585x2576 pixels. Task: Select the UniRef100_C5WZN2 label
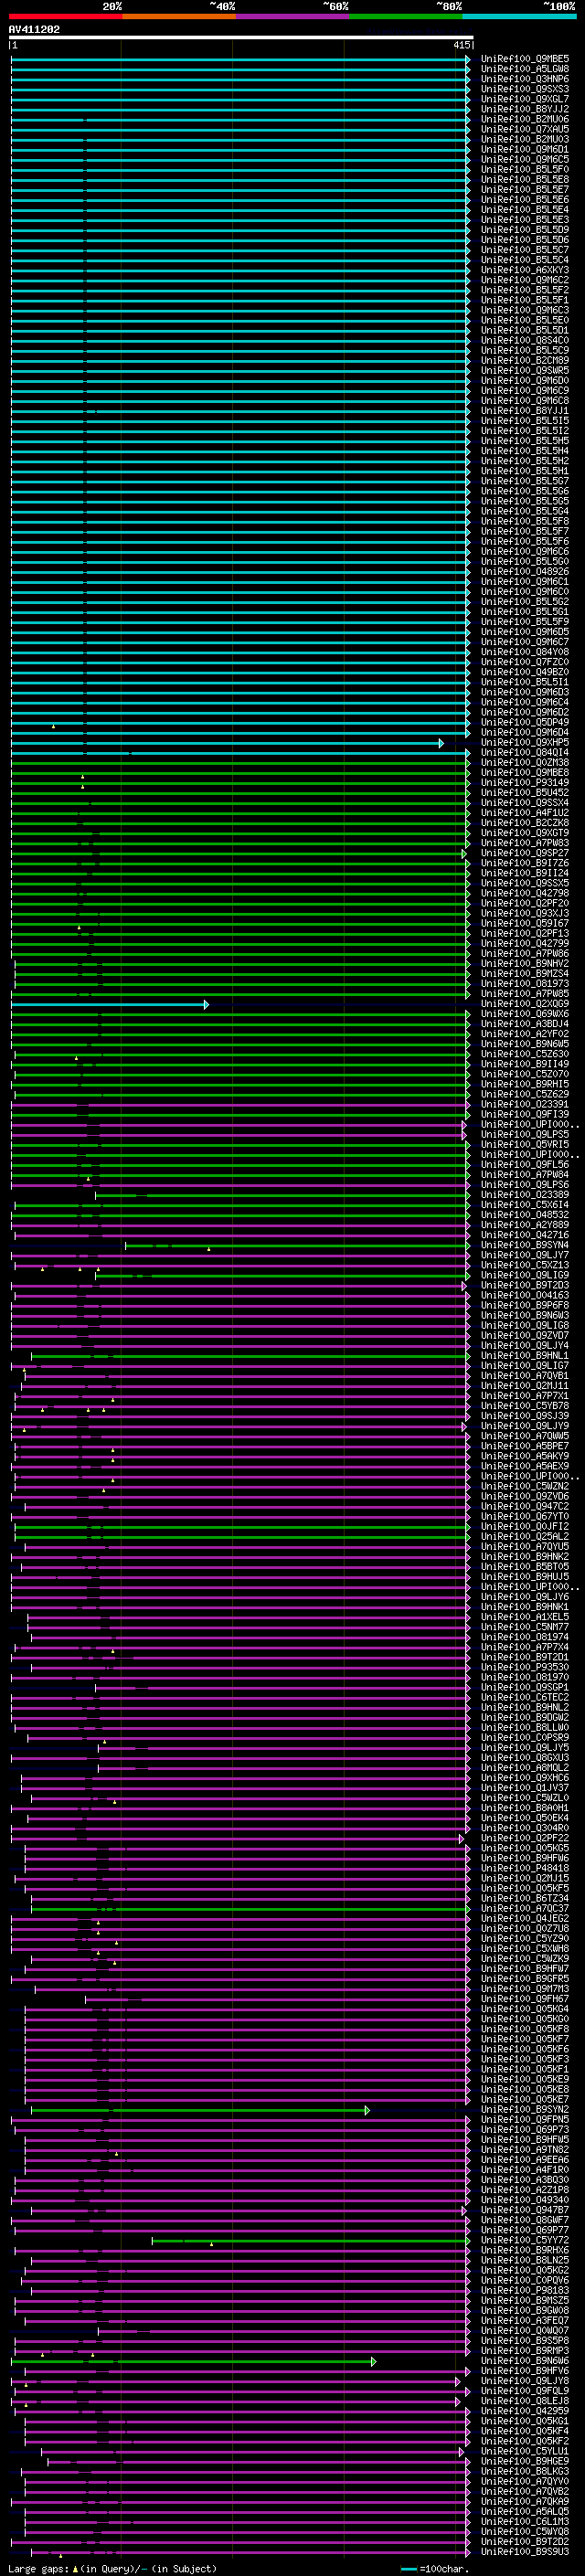(x=525, y=1486)
